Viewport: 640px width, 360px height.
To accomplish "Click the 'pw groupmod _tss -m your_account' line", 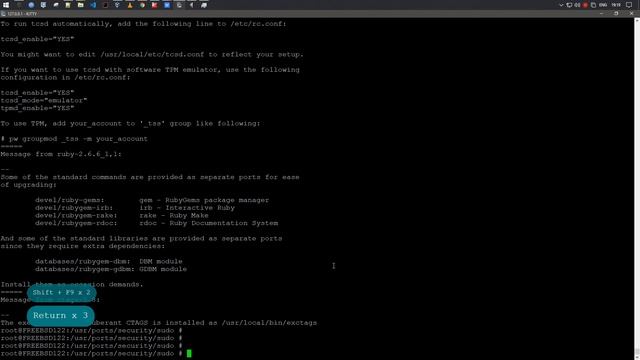I will (74, 139).
